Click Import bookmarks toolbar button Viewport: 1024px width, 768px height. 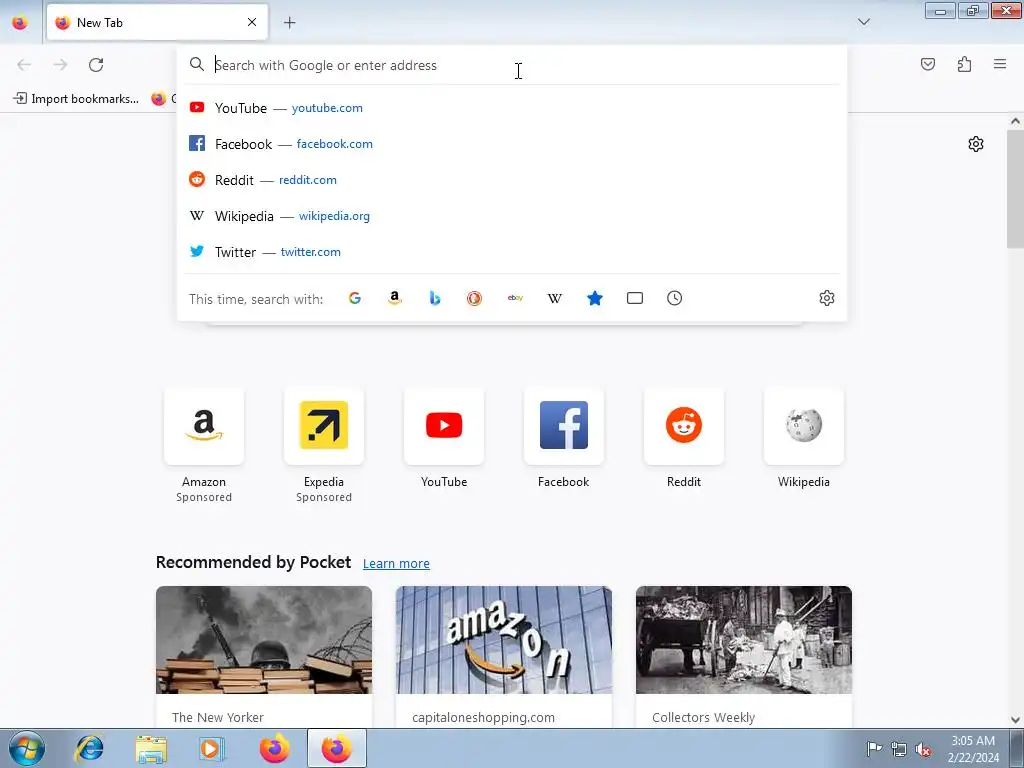pyautogui.click(x=76, y=99)
